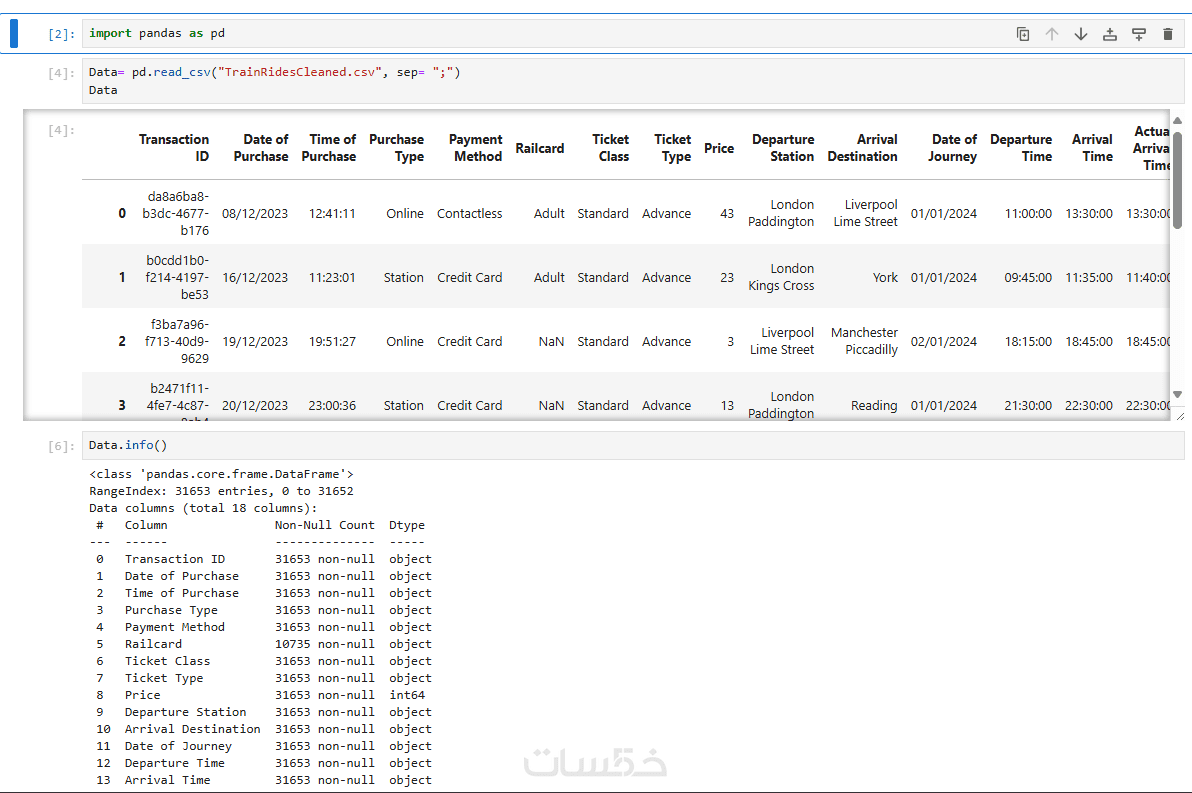Viewport: 1192px width, 793px height.
Task: Click the move cell up arrow
Action: click(1052, 34)
